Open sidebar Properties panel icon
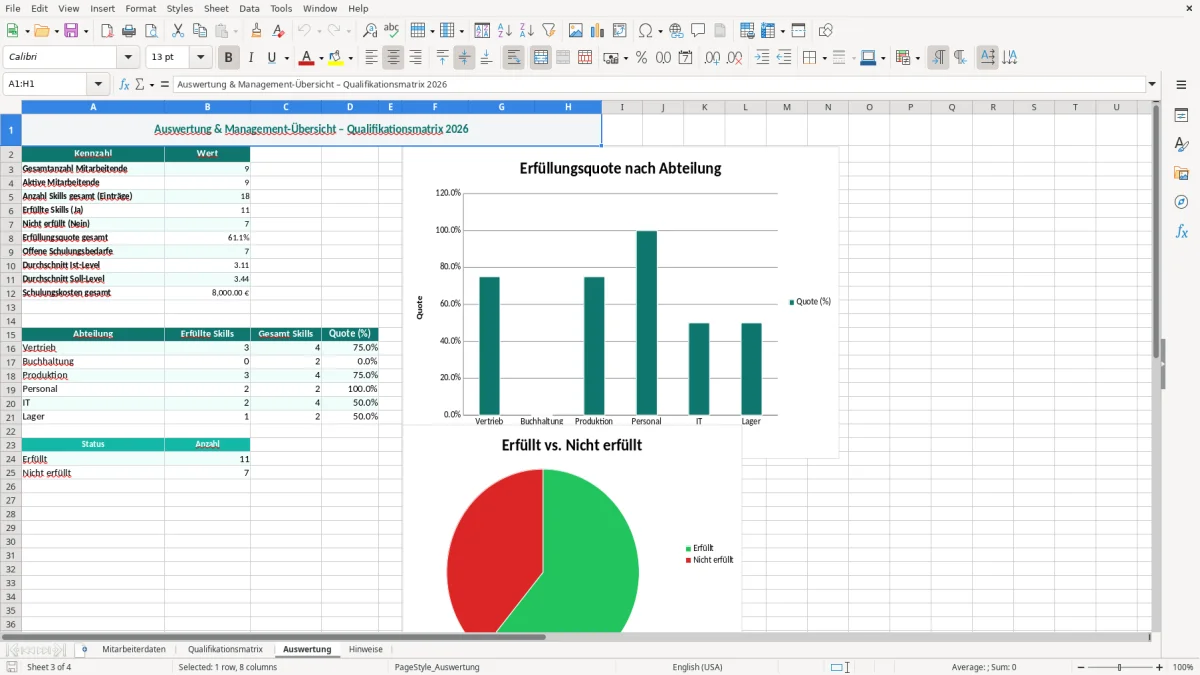 (1181, 116)
